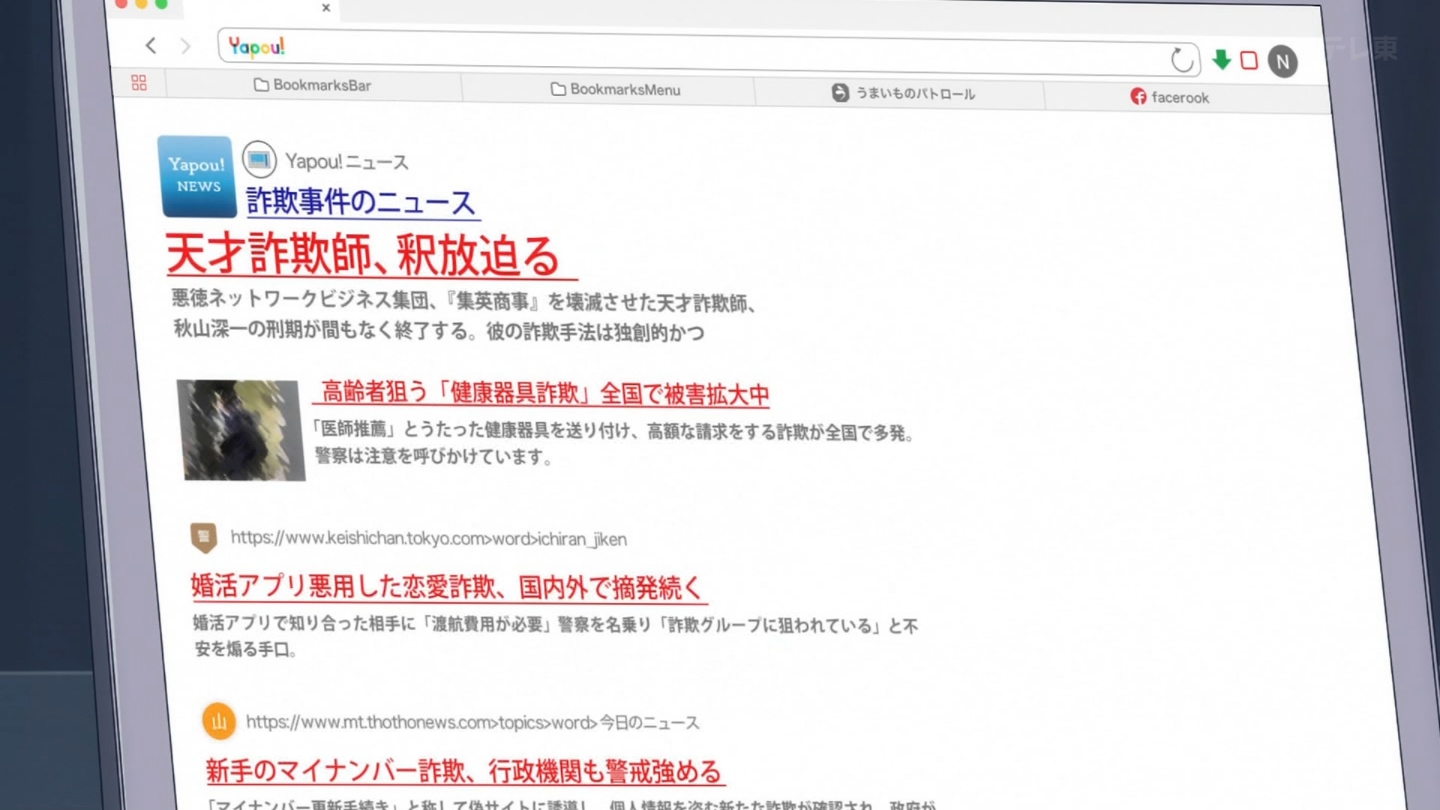Image resolution: width=1440 pixels, height=810 pixels.
Task: Click the orange 山 site favicon
Action: (219, 721)
